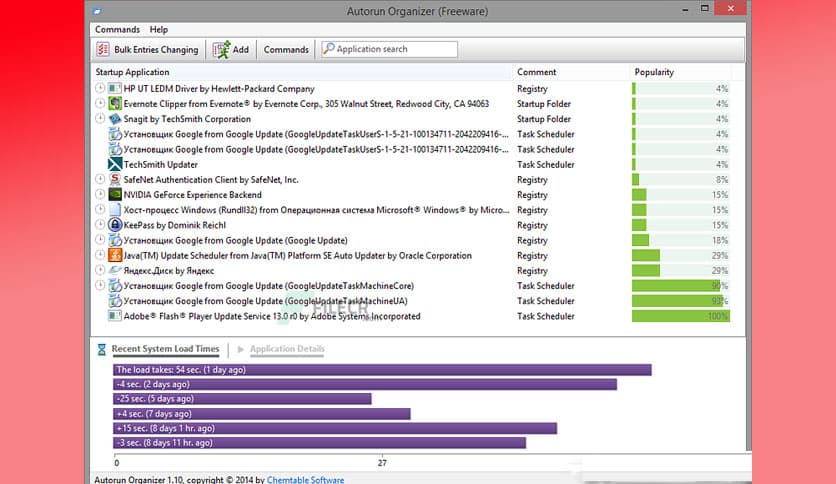Select 'TechSmith Updater' entry text
The height and width of the screenshot is (484, 836).
[160, 165]
